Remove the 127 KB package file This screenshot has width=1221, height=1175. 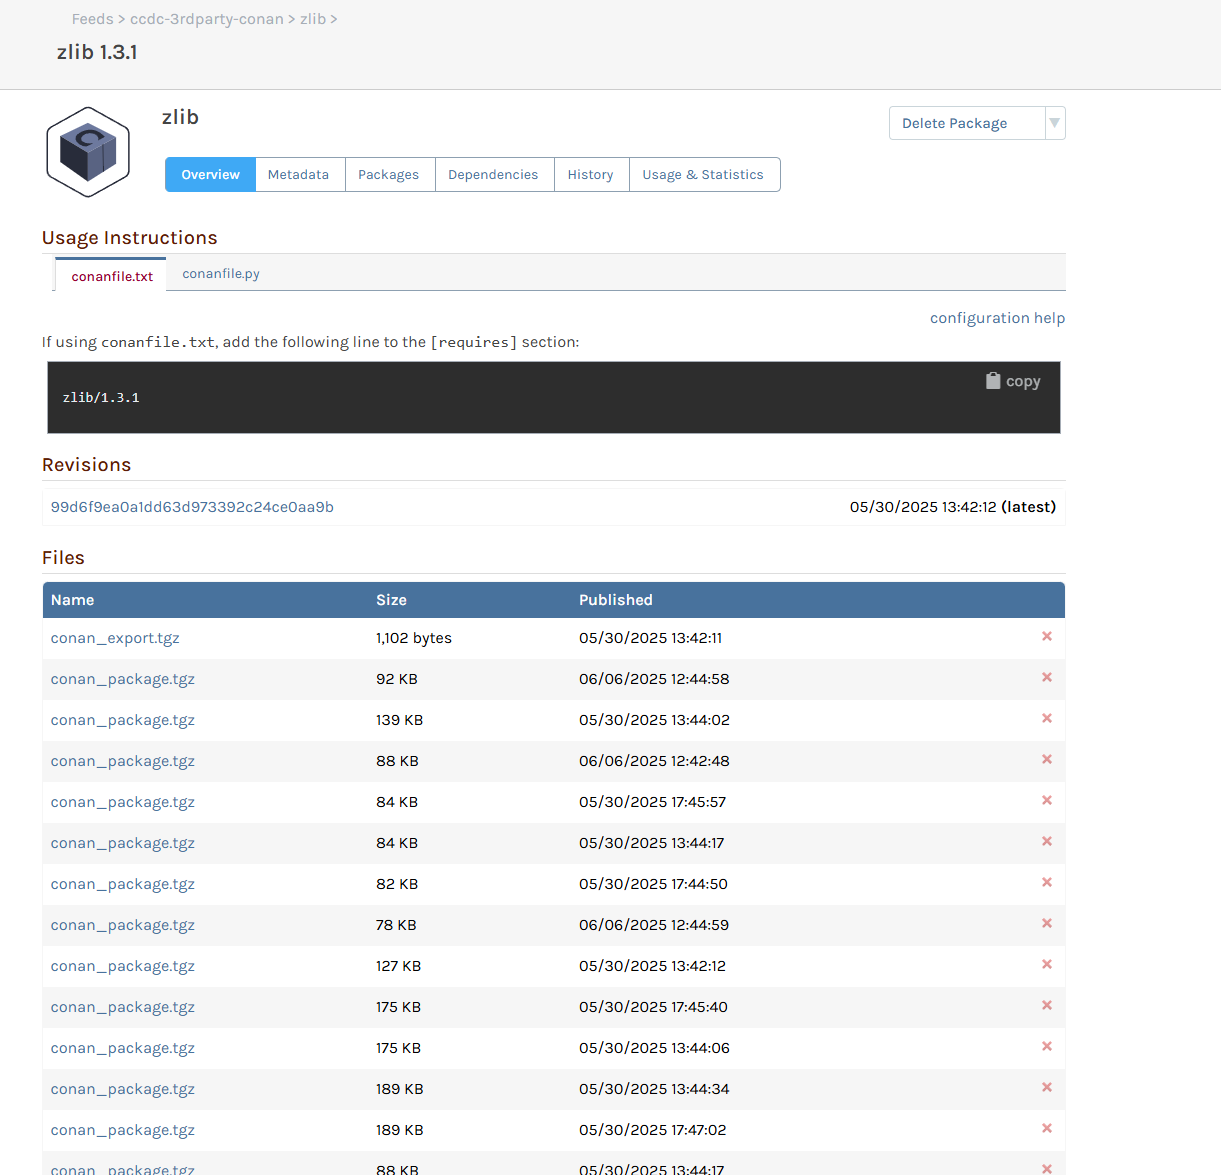[1046, 965]
